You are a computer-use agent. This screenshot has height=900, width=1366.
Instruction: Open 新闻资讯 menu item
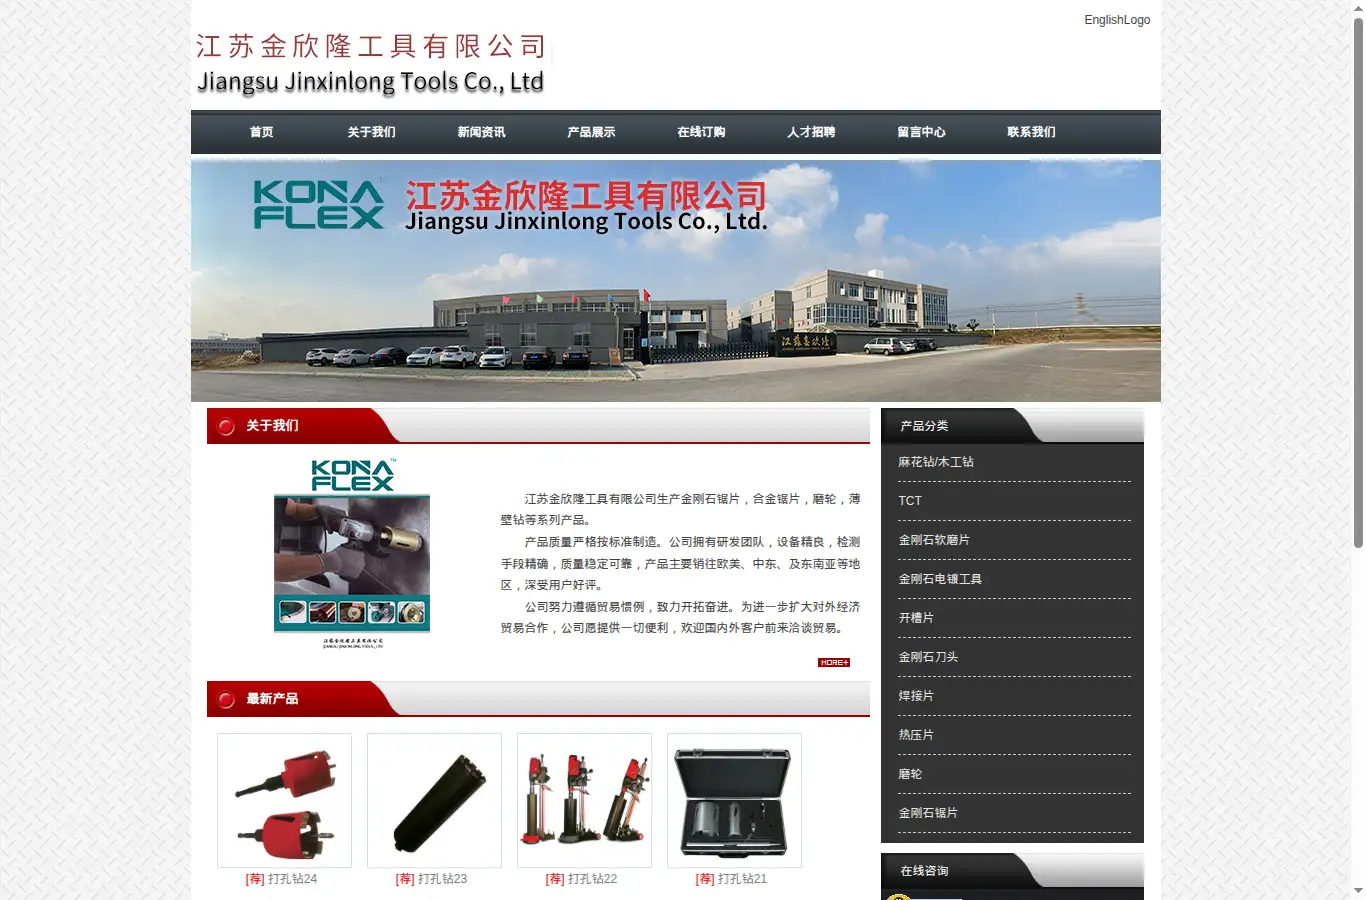481,132
